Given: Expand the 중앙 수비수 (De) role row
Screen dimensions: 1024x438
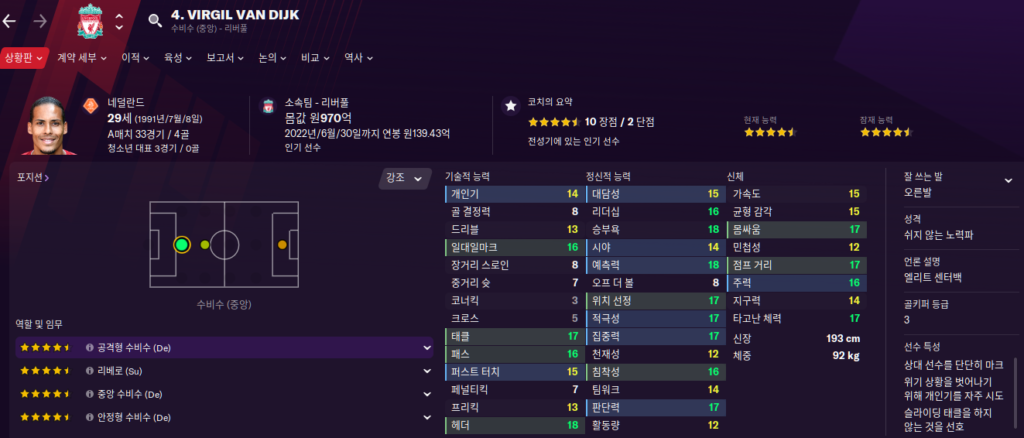Looking at the screenshot, I should [427, 394].
